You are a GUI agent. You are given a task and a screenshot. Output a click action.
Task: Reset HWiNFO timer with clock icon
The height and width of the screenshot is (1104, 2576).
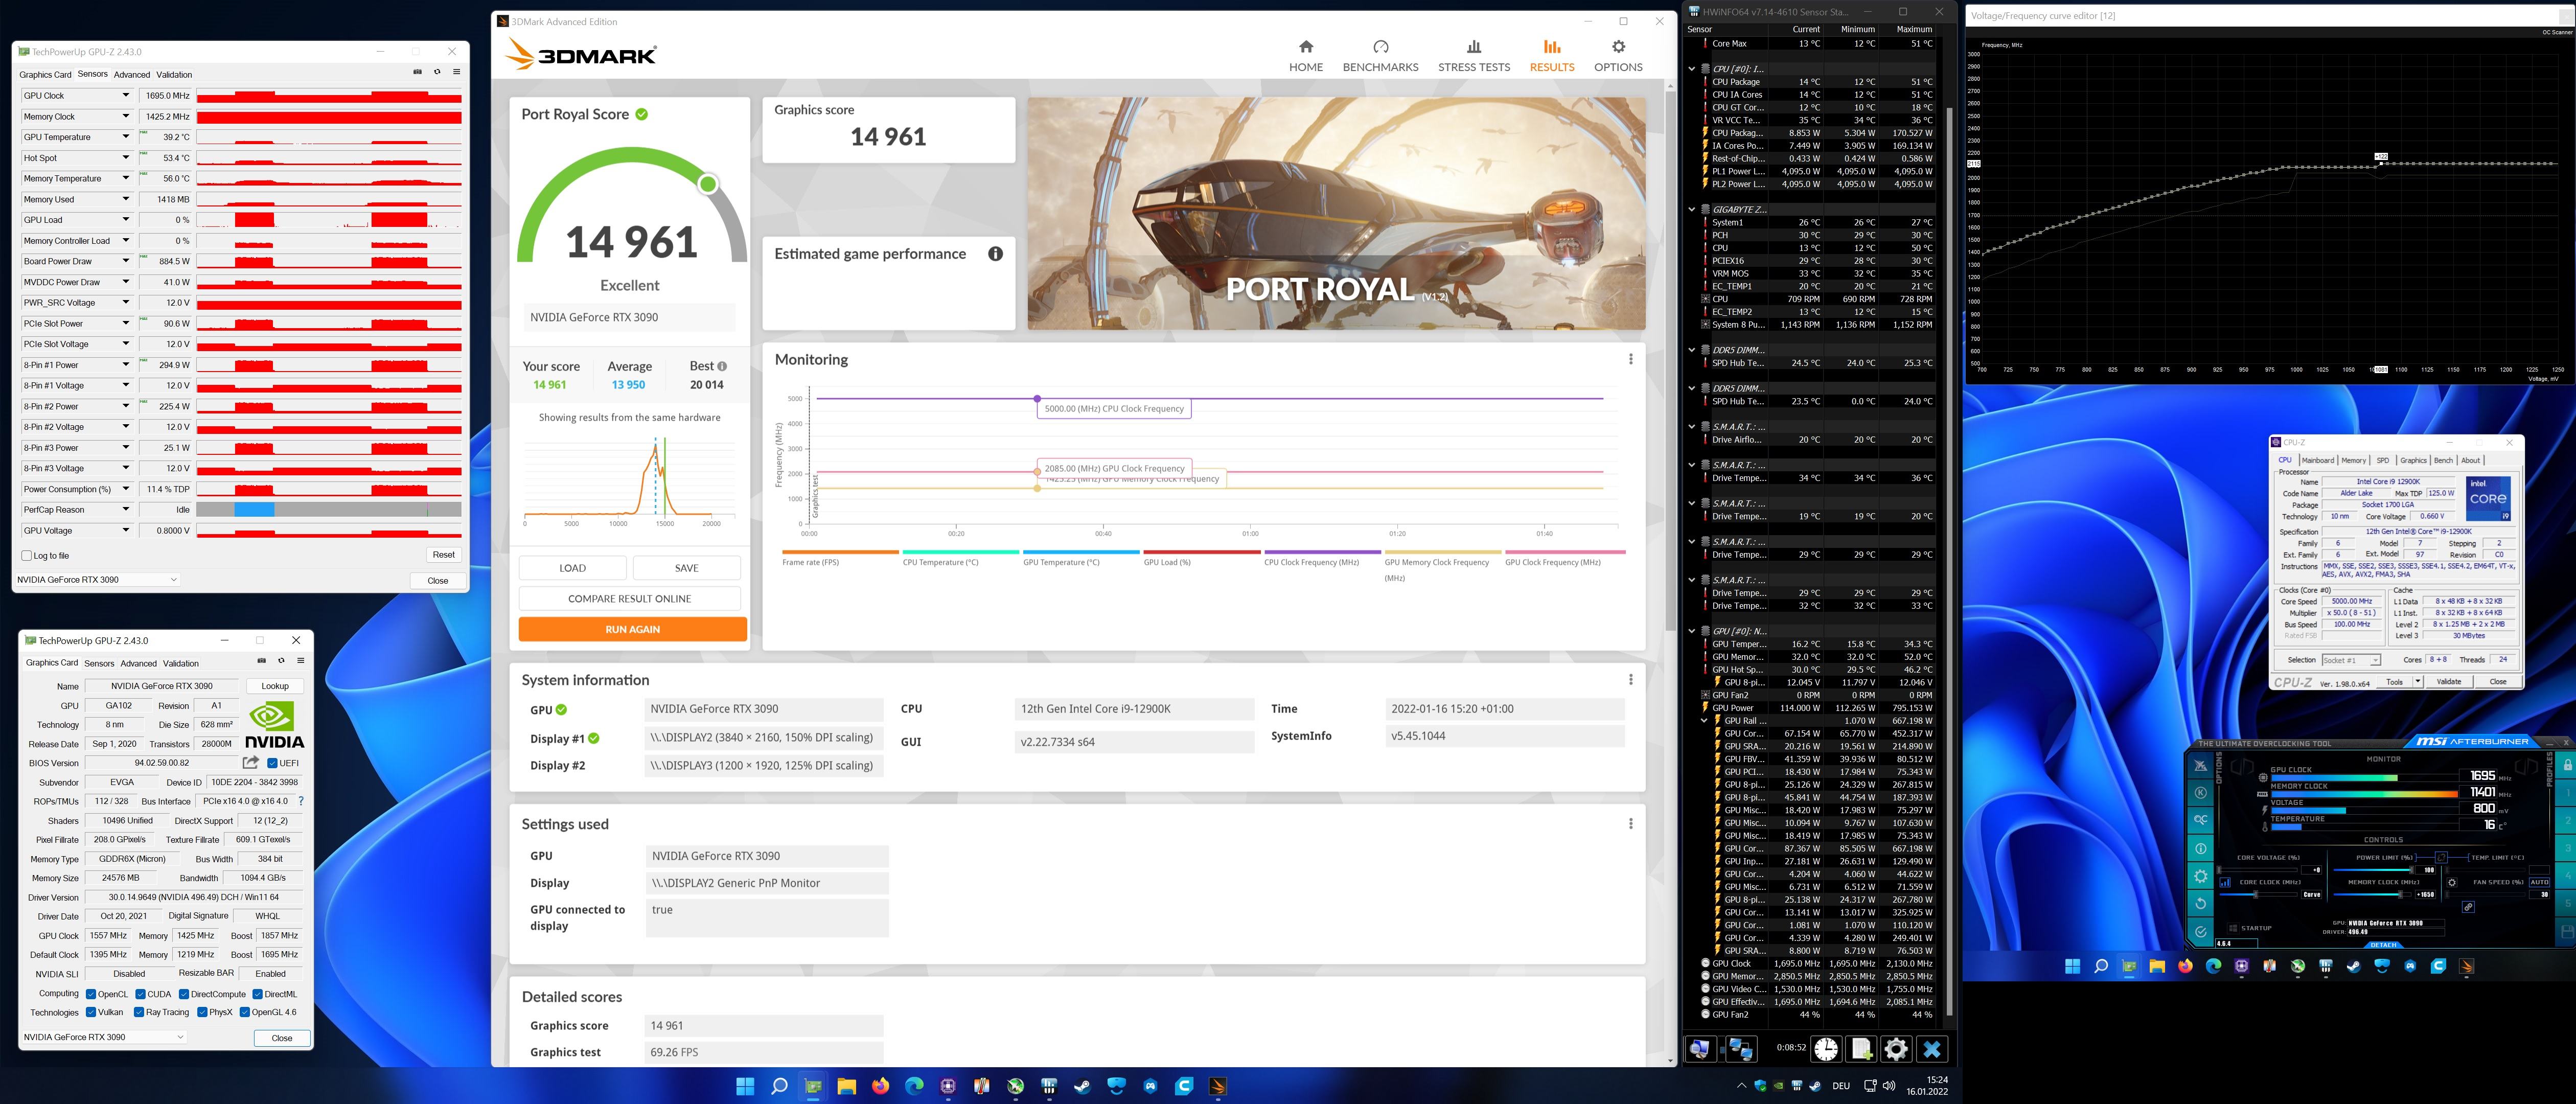point(1826,1049)
